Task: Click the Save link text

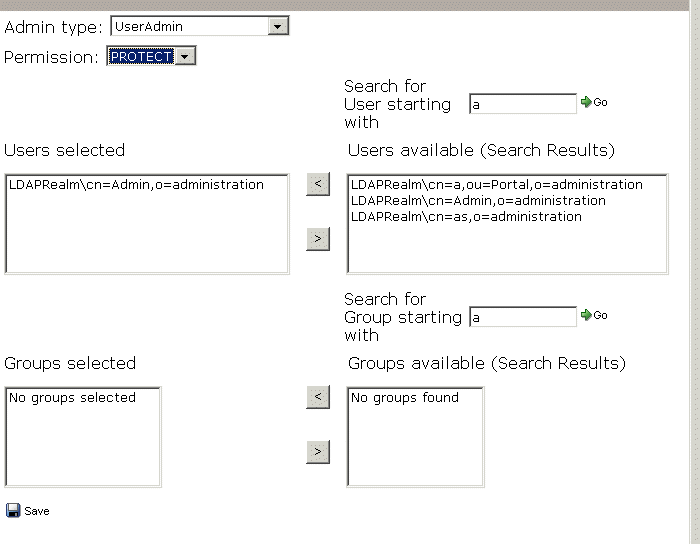Action: (37, 511)
